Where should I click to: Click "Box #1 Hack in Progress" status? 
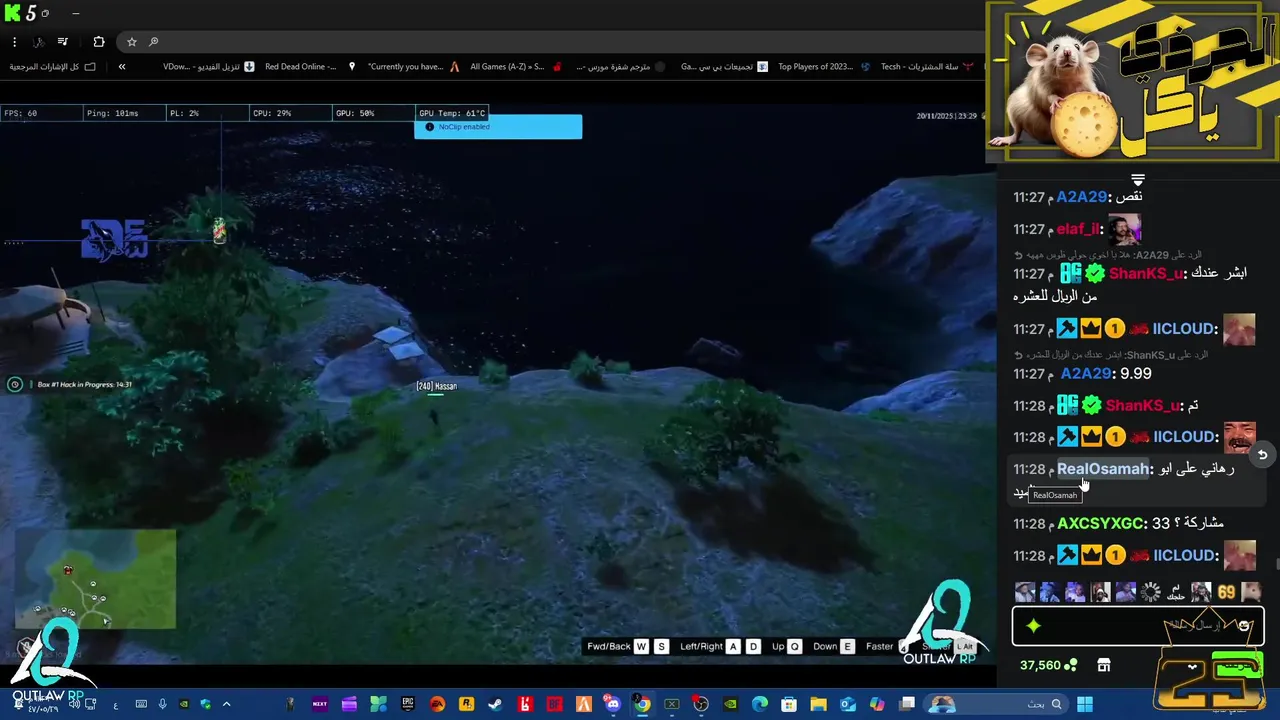click(x=84, y=385)
